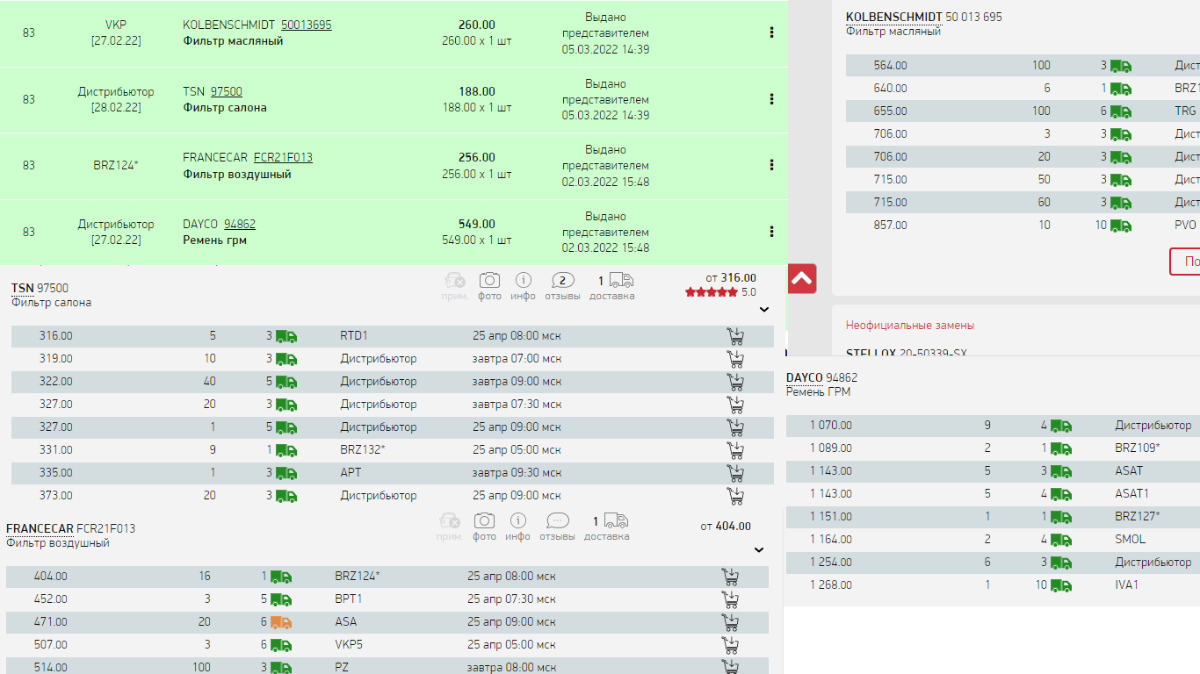Collapse FRANCECAR offers list with chevron
1200x674 pixels.
(x=758, y=550)
